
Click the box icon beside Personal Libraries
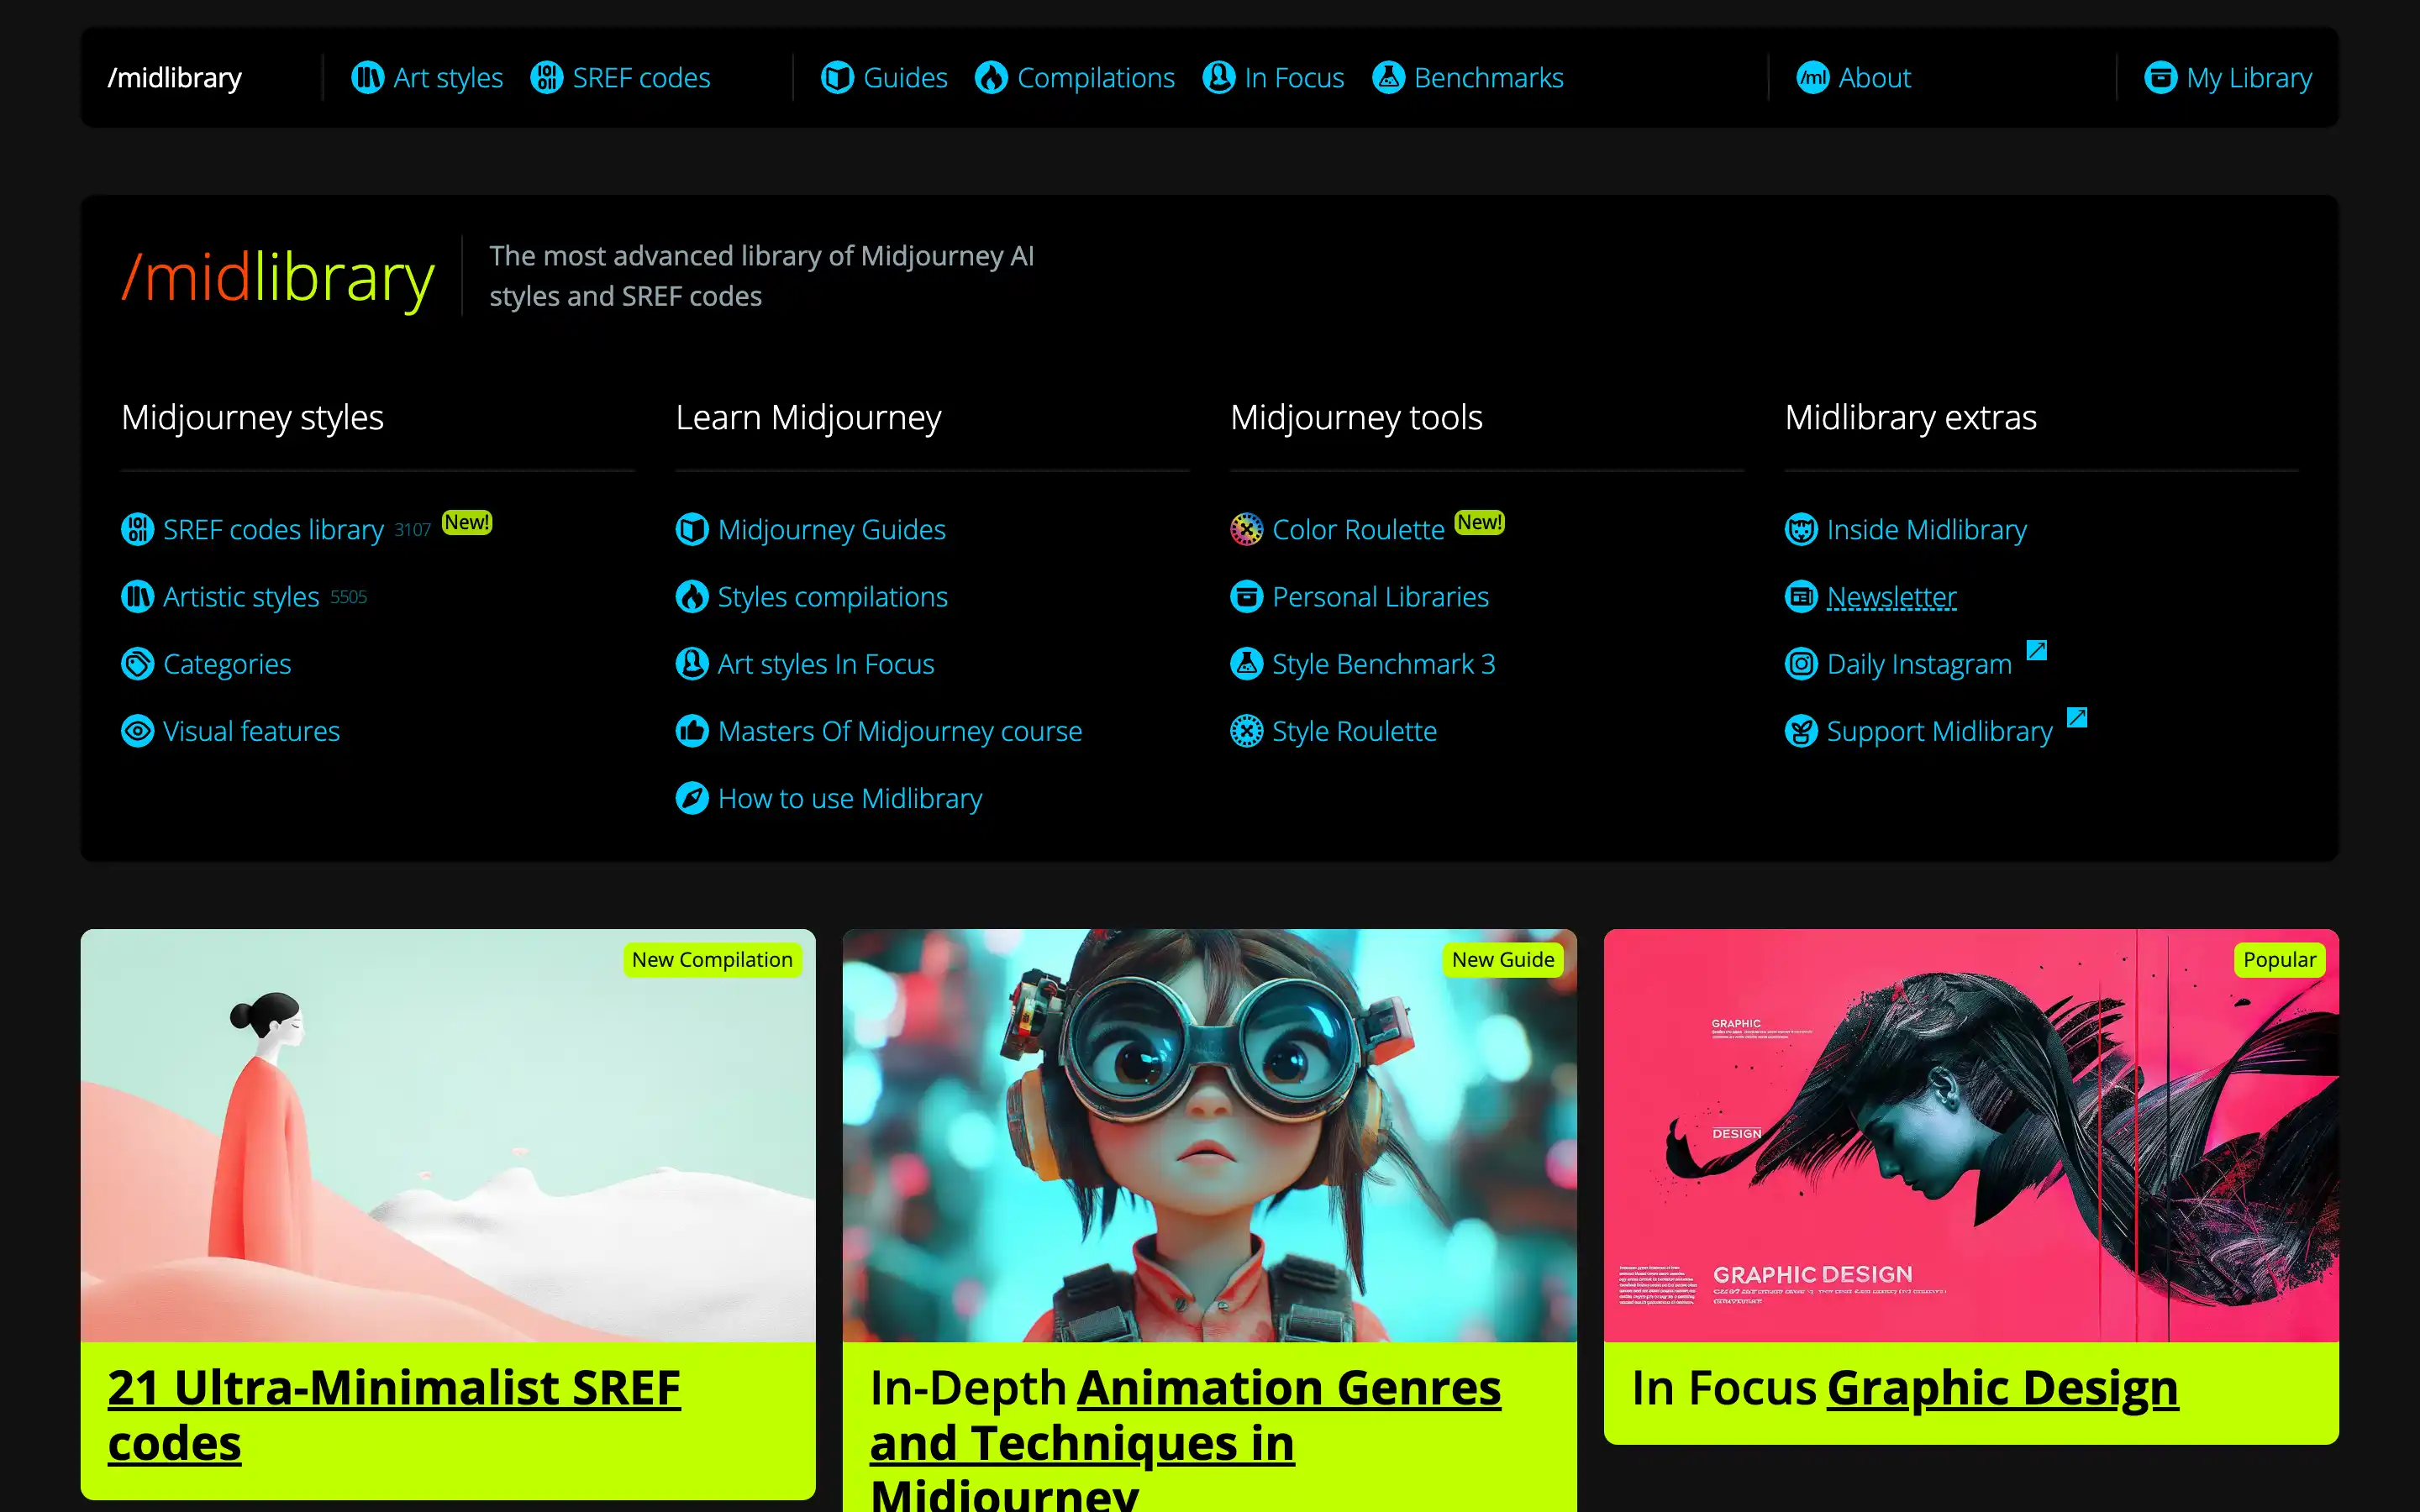[x=1246, y=596]
